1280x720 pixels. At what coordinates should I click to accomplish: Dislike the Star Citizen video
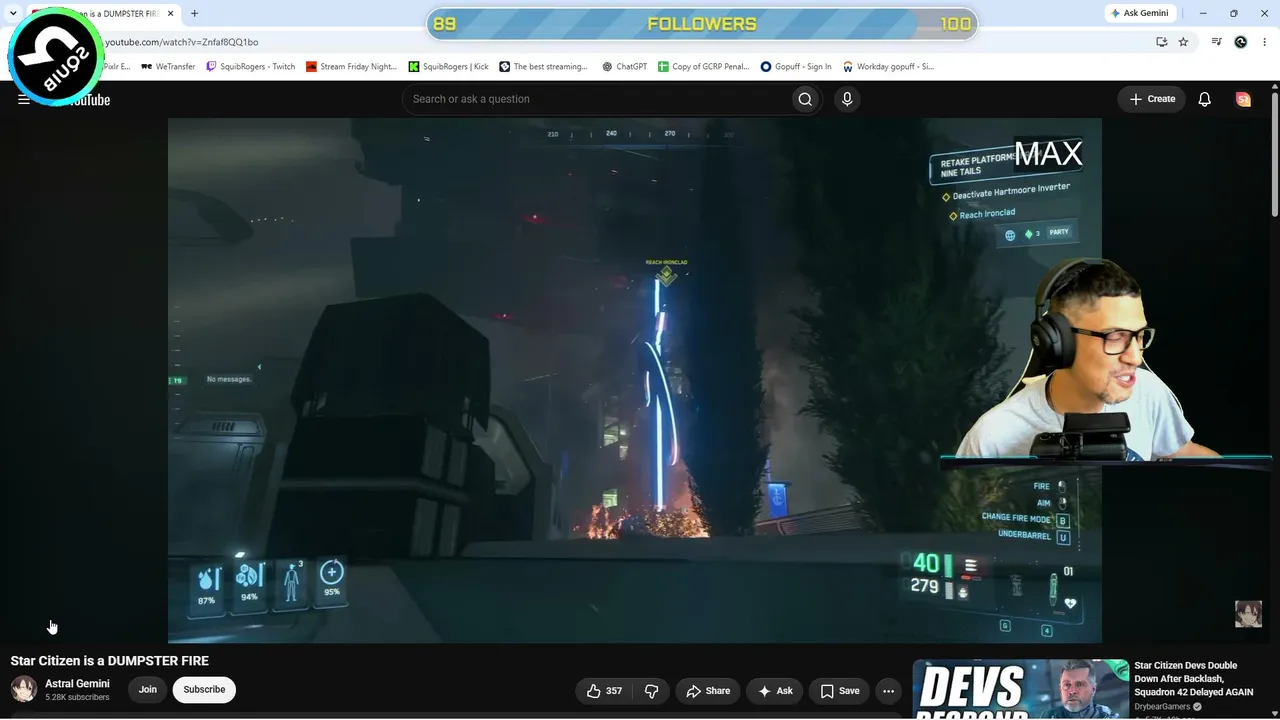click(x=652, y=691)
